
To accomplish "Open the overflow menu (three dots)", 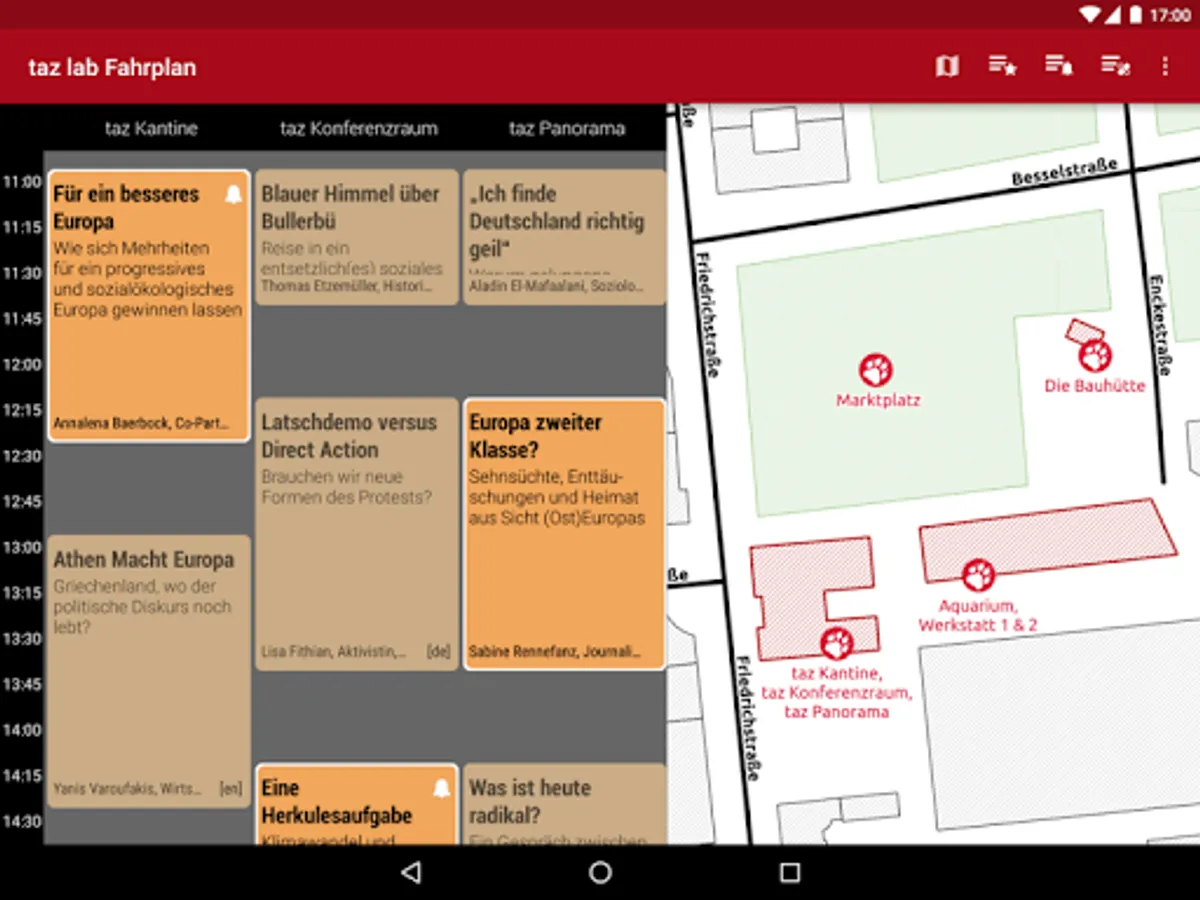I will click(x=1165, y=66).
